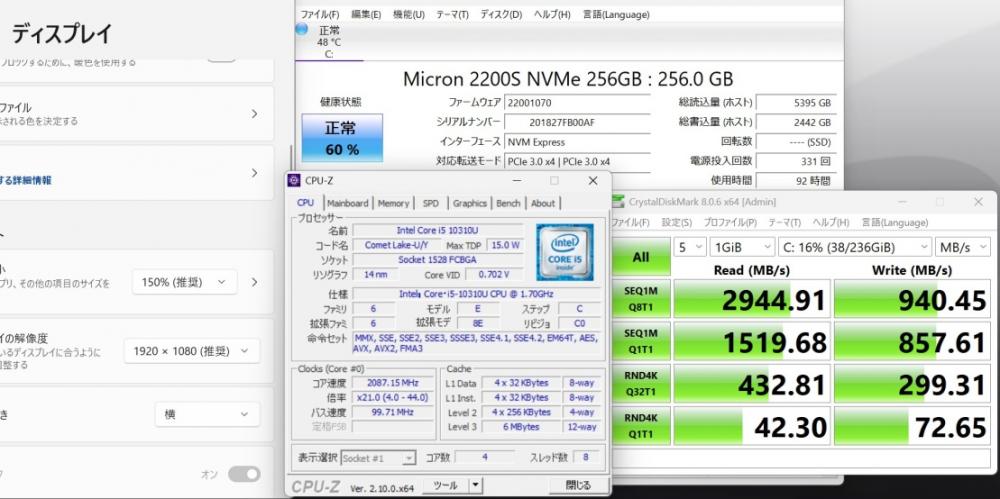
Task: Click the 詳細情報 link in Display settings
Action: click(x=26, y=180)
